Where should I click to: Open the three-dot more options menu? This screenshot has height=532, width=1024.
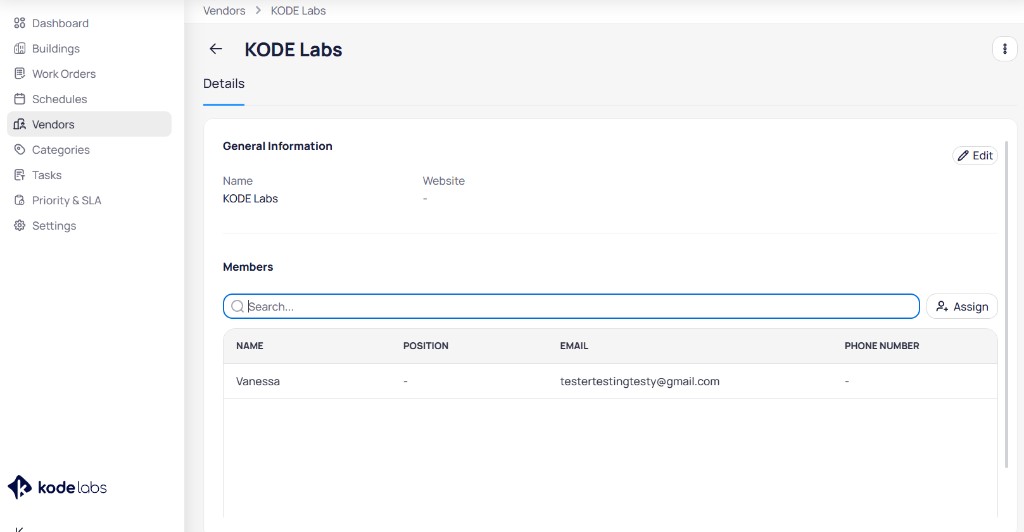1004,49
